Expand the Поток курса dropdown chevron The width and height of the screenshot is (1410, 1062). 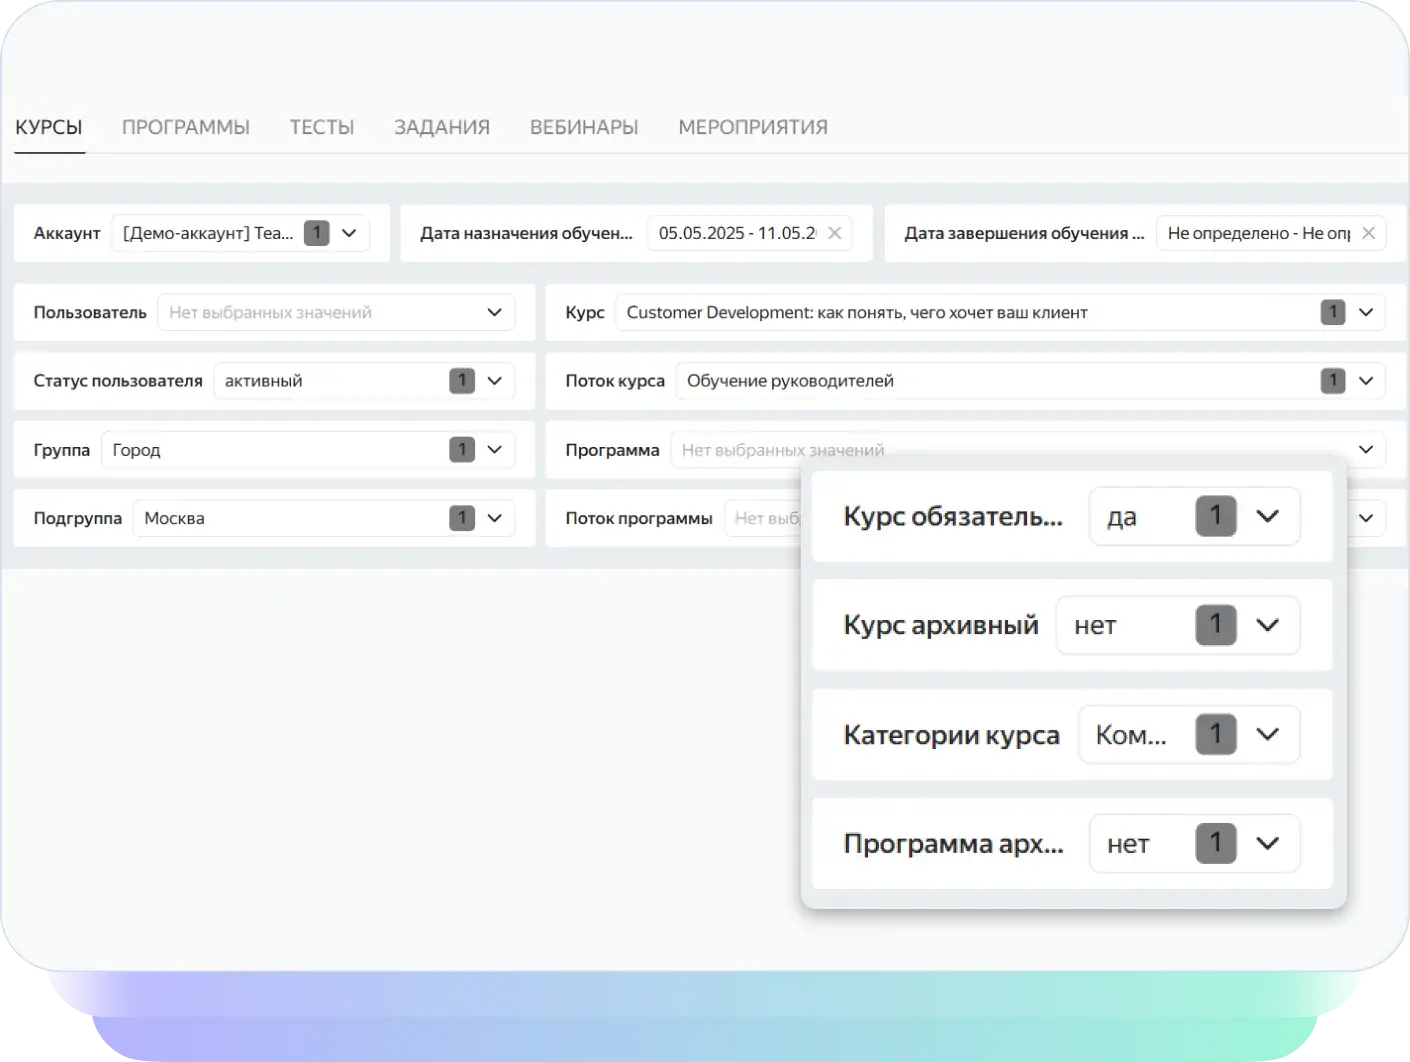1366,381
